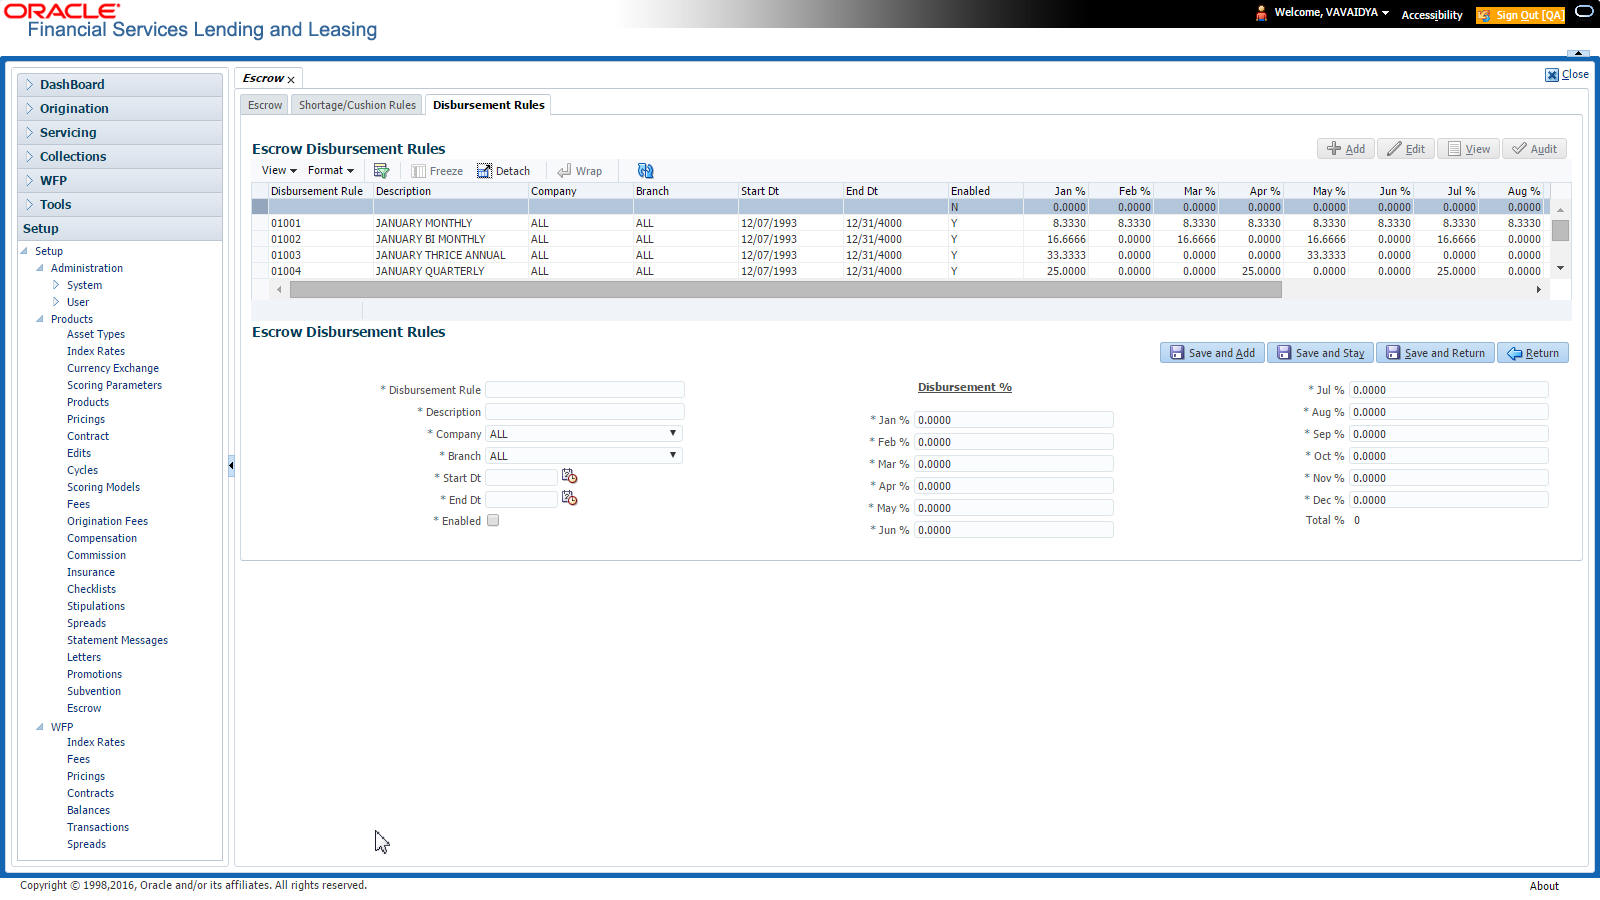Screen dimensions: 1600x900
Task: Open Statement Messages in the setup tree
Action: click(x=117, y=641)
